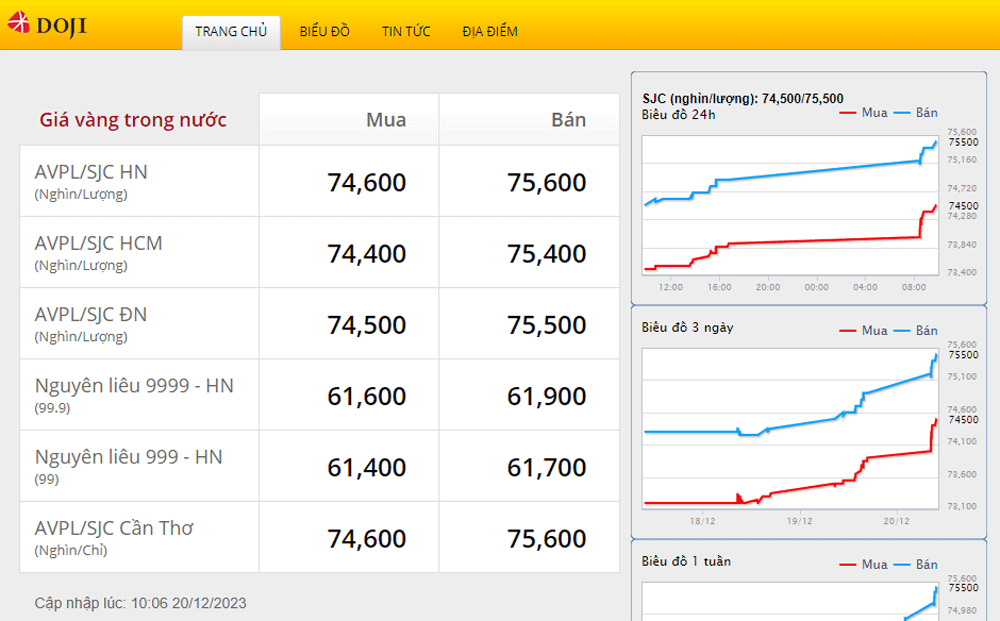
Task: Toggle the Bán legend in the 3 ngày chart
Action: (x=916, y=331)
